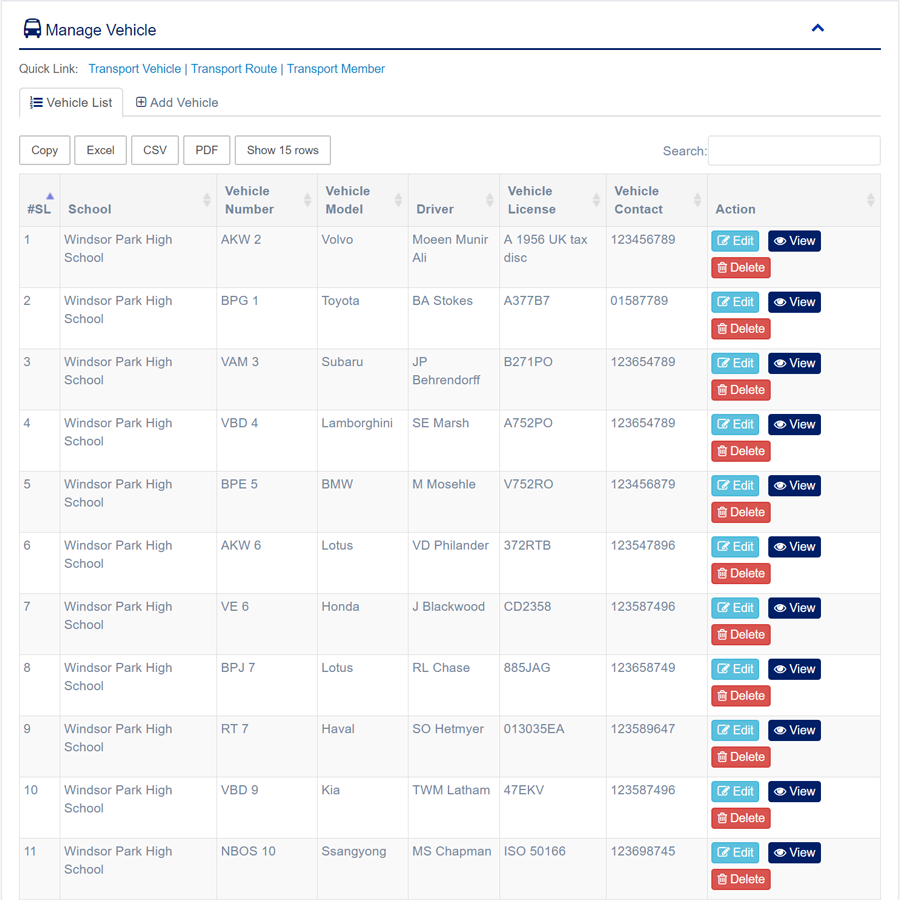Viewport: 900px width, 900px height.
Task: Edit the VE 6 Honda vehicle
Action: coord(735,608)
